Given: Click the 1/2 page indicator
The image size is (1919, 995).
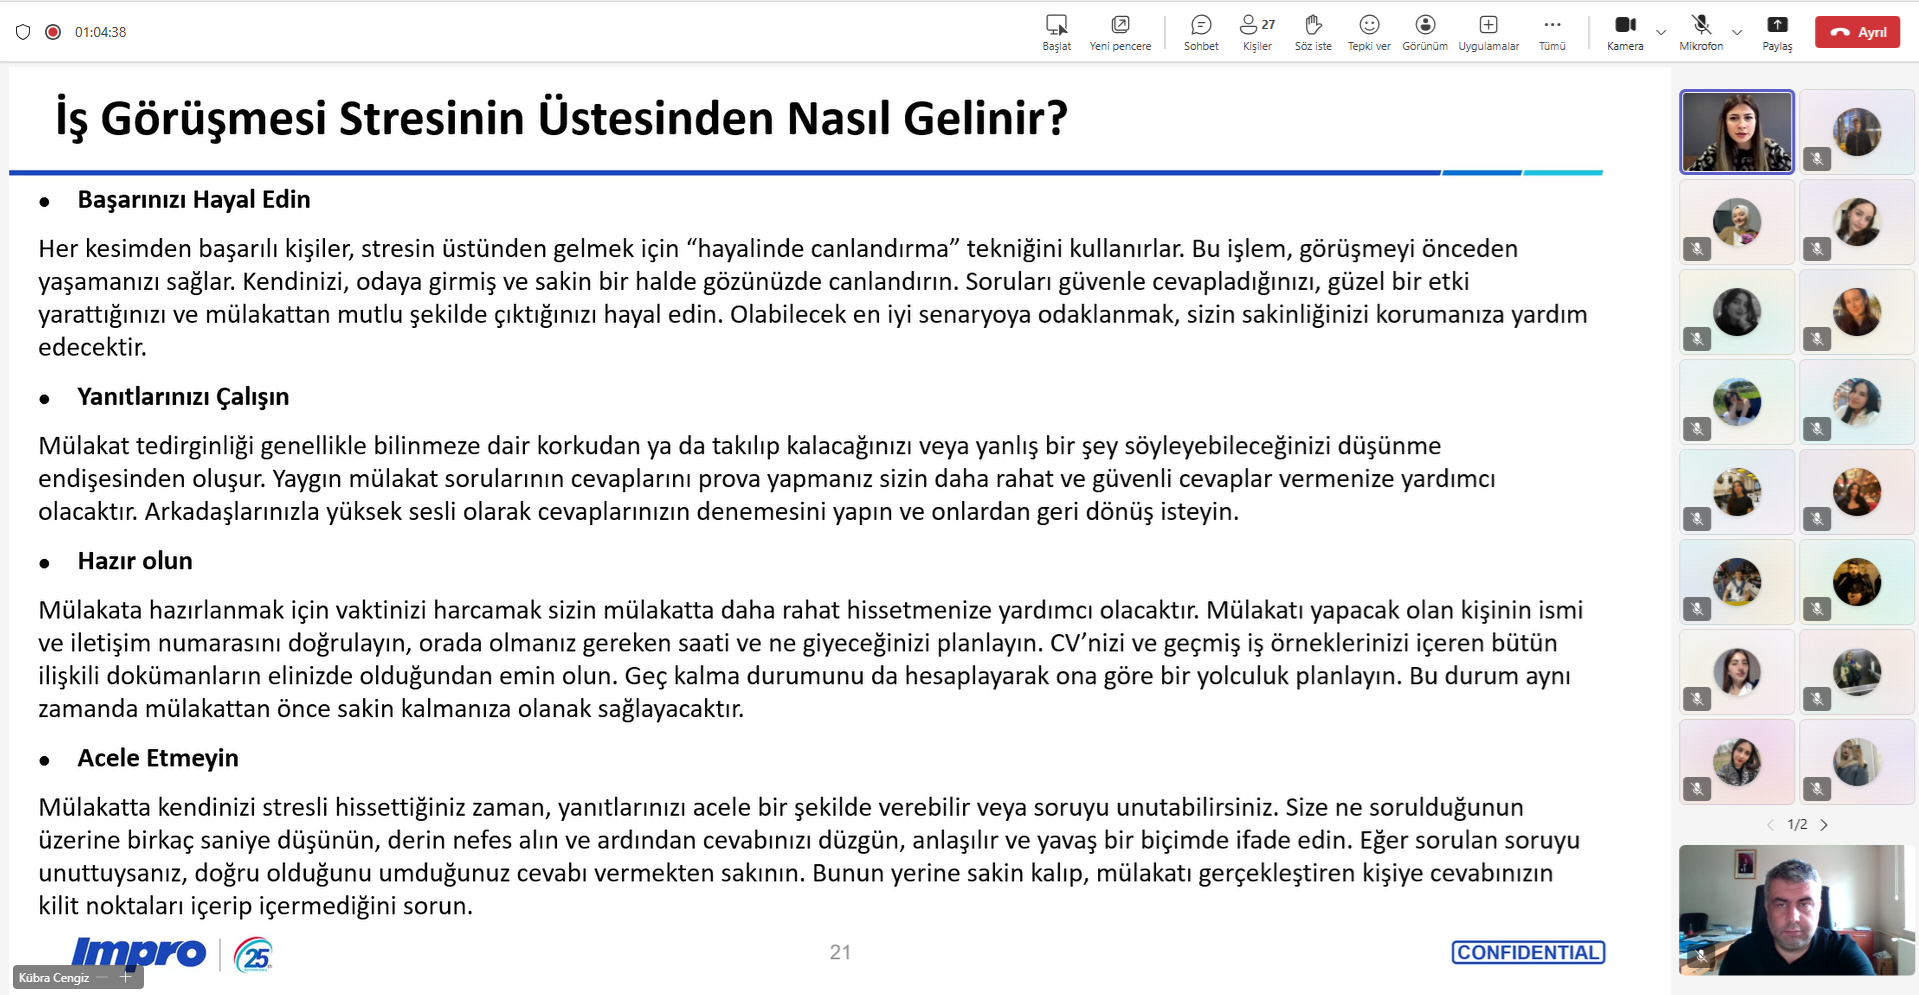Looking at the screenshot, I should [1797, 825].
